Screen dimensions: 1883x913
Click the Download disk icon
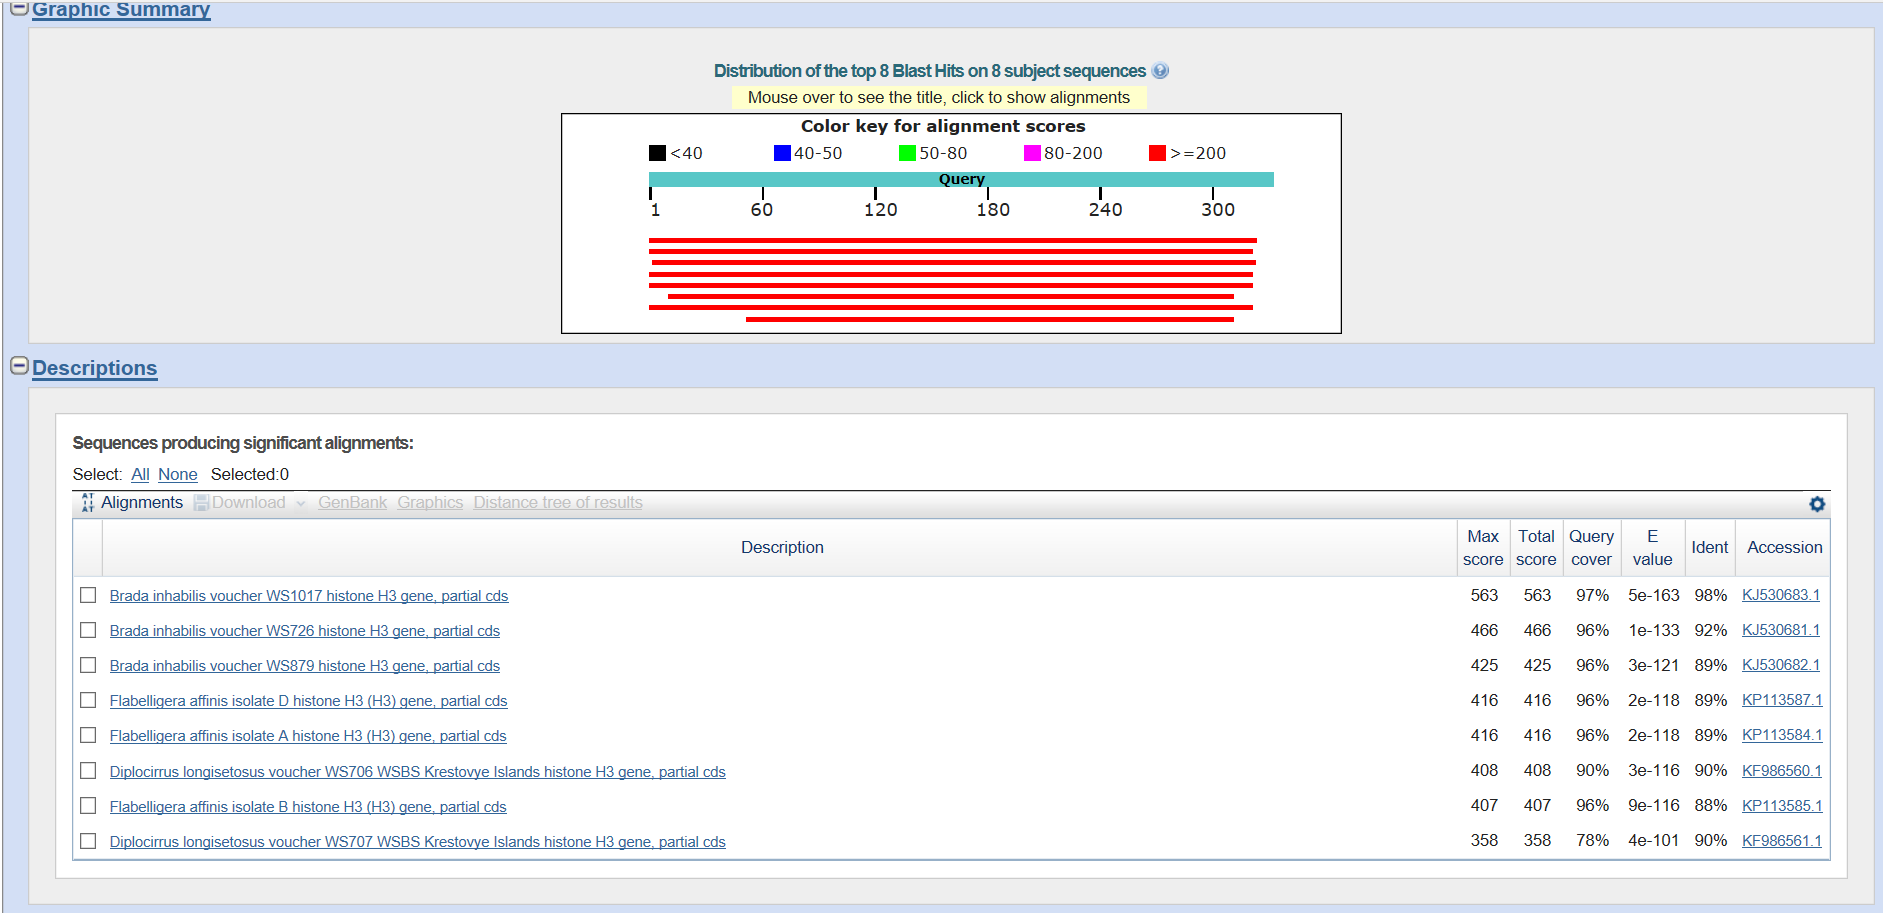pos(201,503)
